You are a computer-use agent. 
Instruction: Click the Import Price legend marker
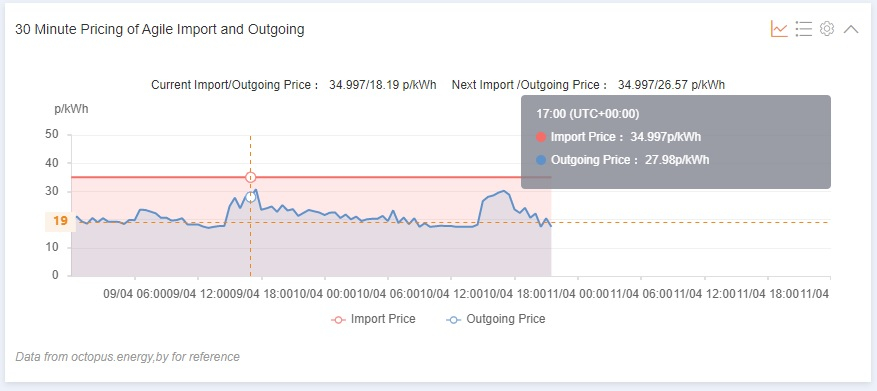(338, 321)
